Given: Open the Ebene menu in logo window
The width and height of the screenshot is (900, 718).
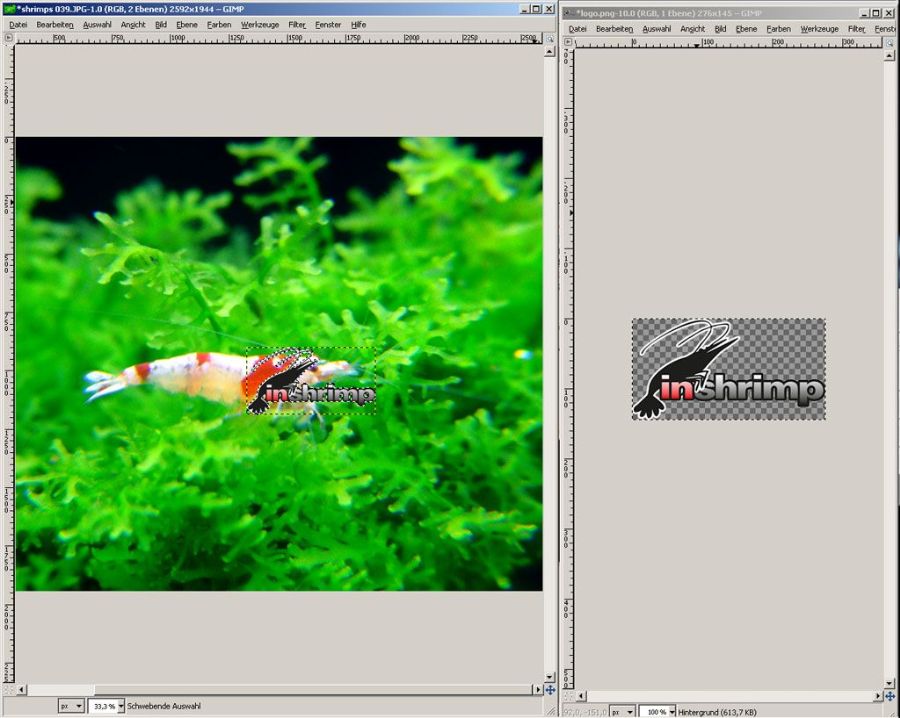Looking at the screenshot, I should point(746,29).
